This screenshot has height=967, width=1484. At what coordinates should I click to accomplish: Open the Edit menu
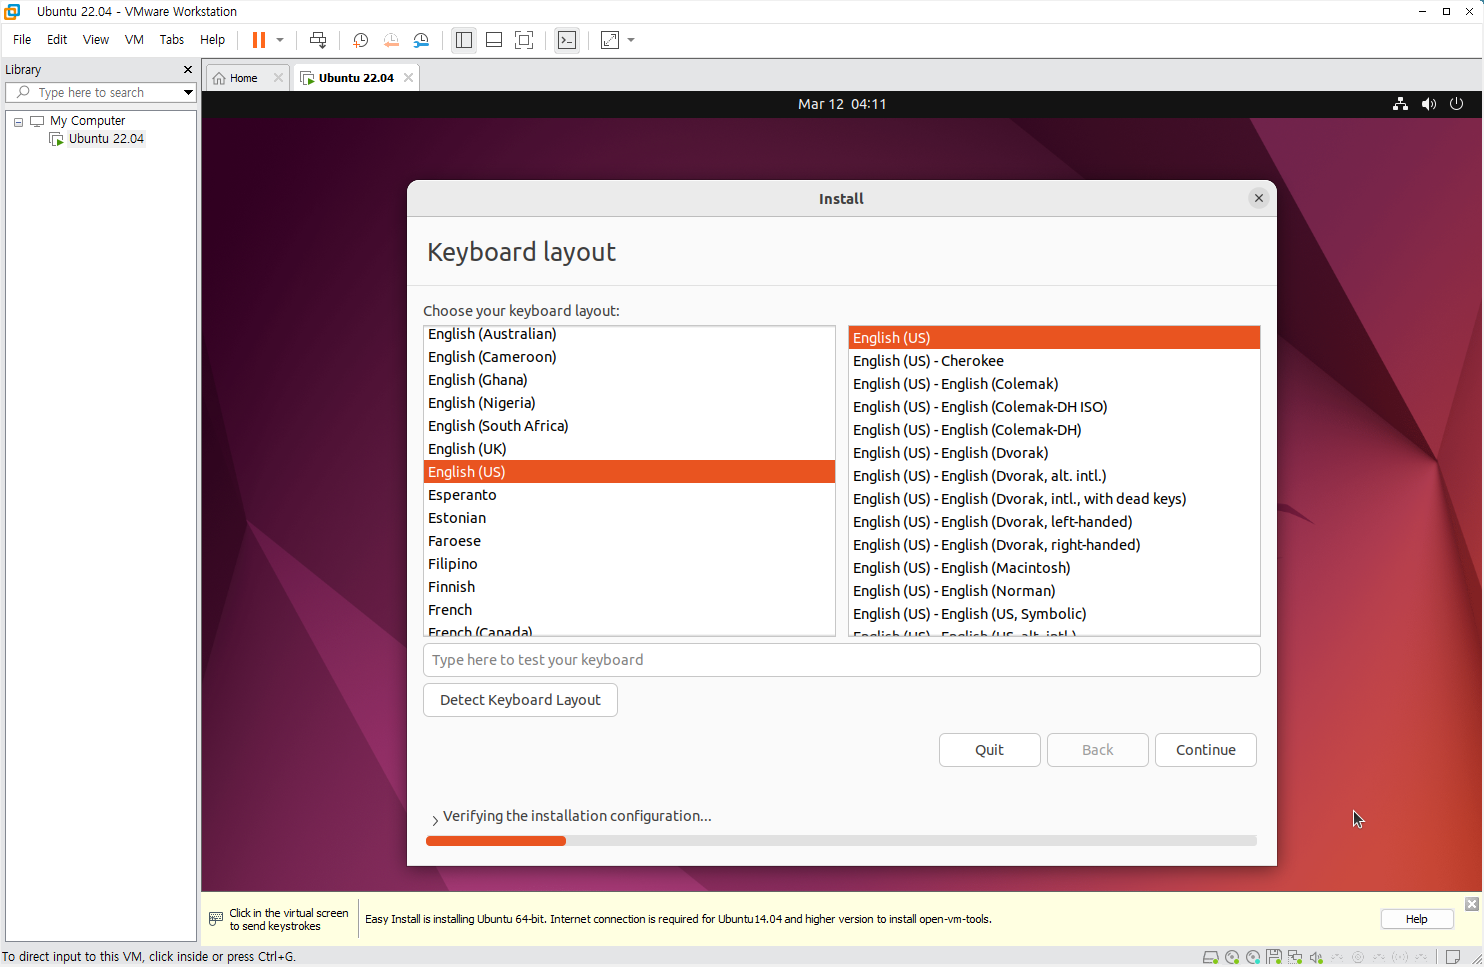57,40
